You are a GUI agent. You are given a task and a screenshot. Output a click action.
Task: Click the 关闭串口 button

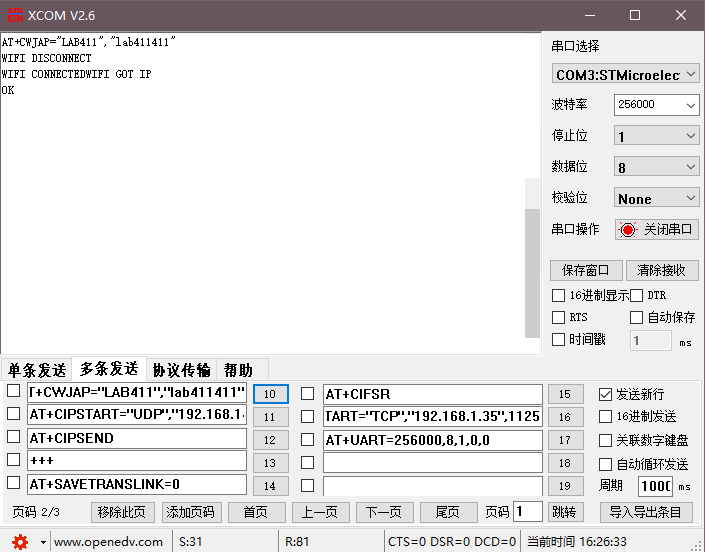656,230
